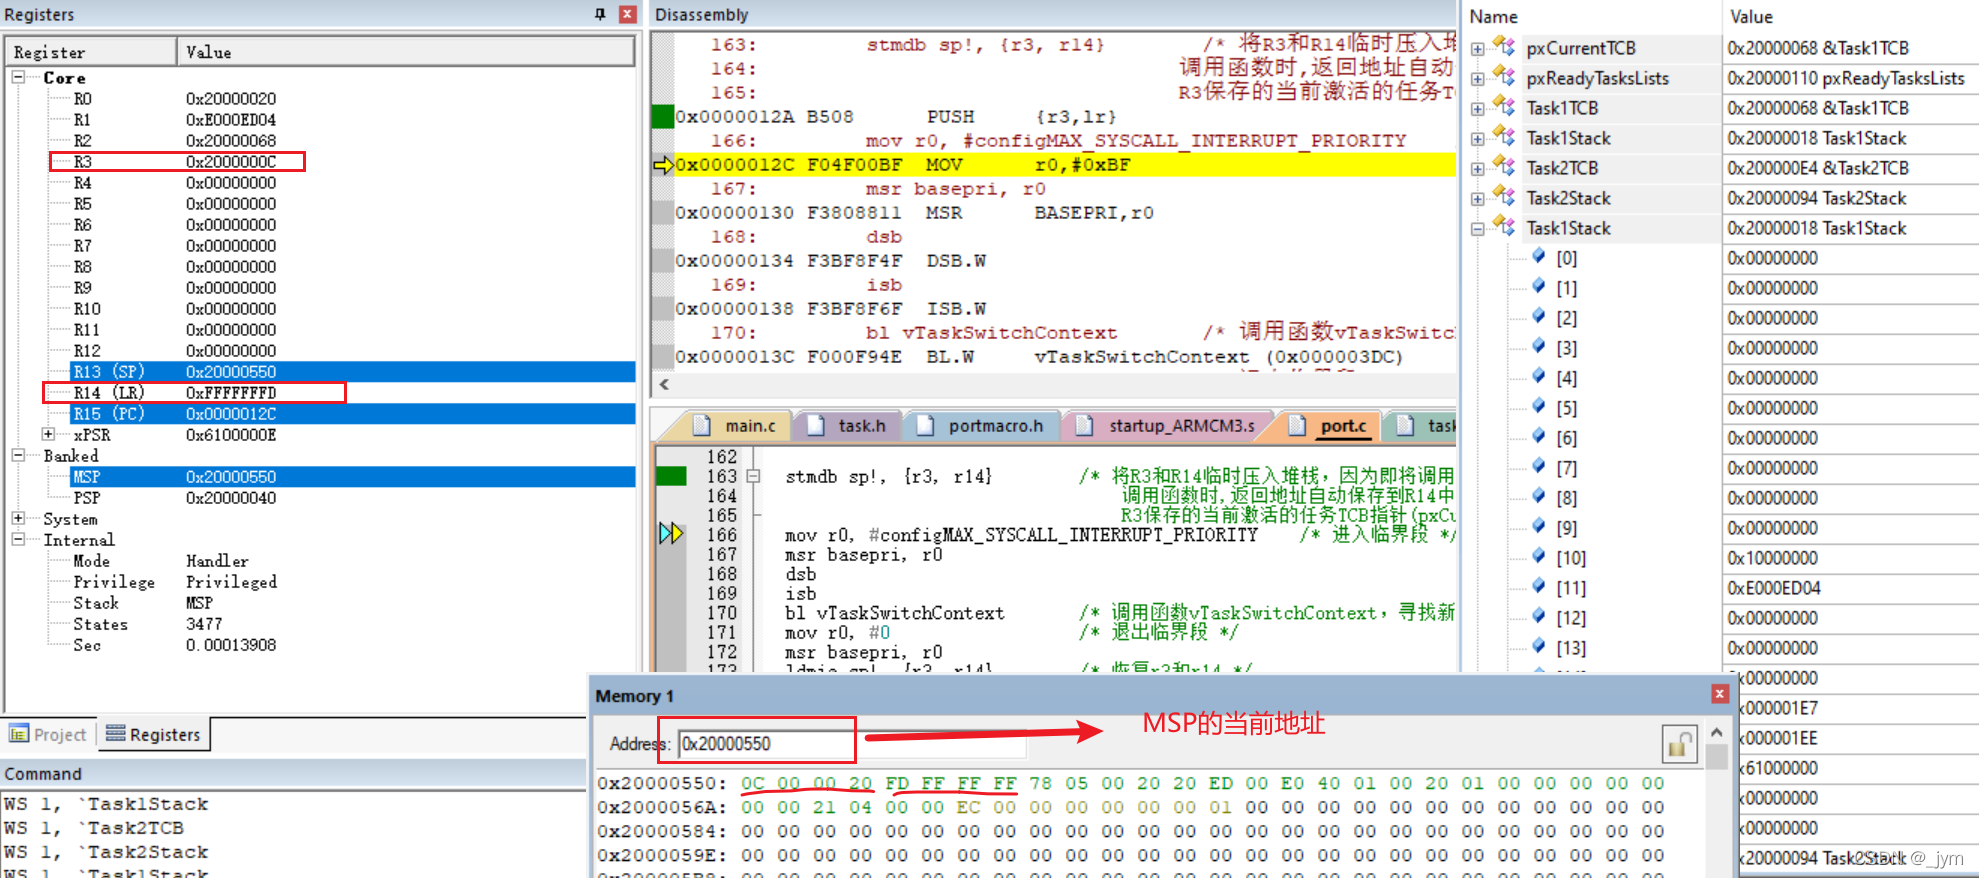Select Task1Stack element [0]
The height and width of the screenshot is (878, 1979).
(1566, 258)
